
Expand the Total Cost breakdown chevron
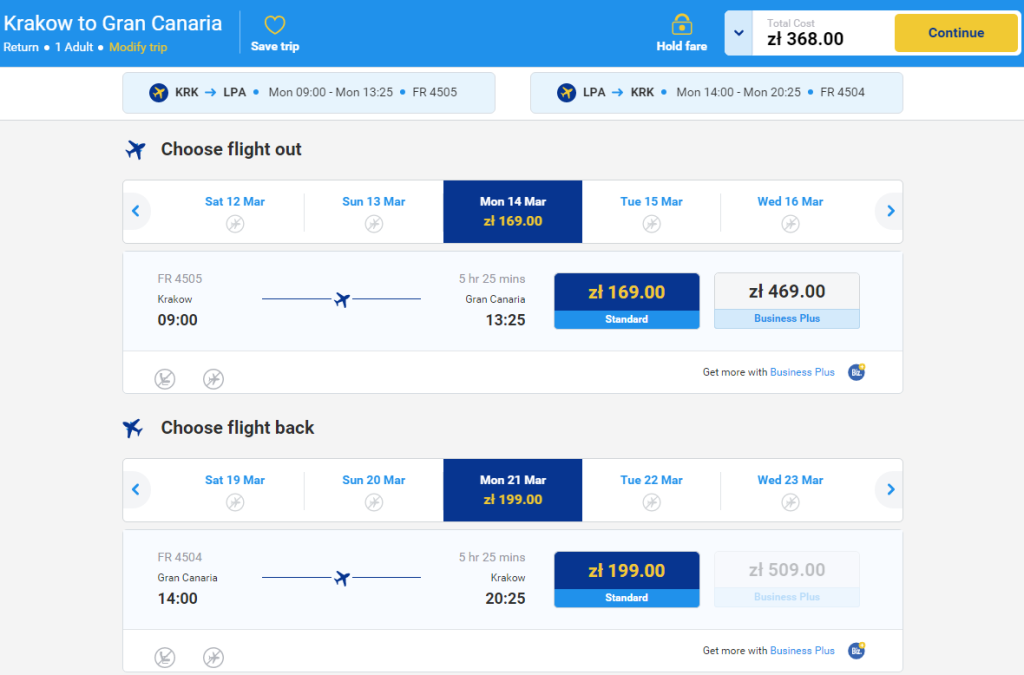[x=739, y=33]
